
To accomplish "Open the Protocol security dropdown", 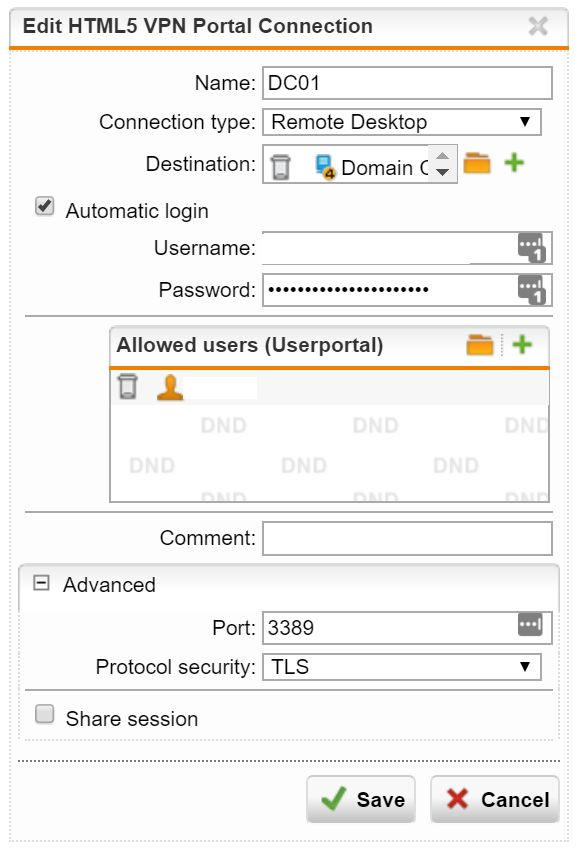I will 402,667.
